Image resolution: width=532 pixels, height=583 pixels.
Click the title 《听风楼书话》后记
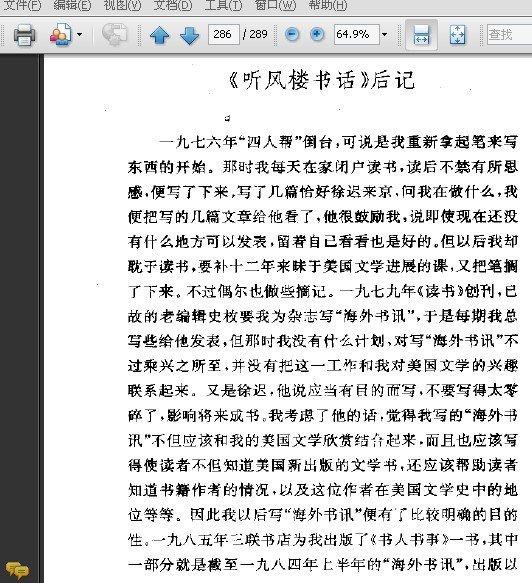[321, 80]
